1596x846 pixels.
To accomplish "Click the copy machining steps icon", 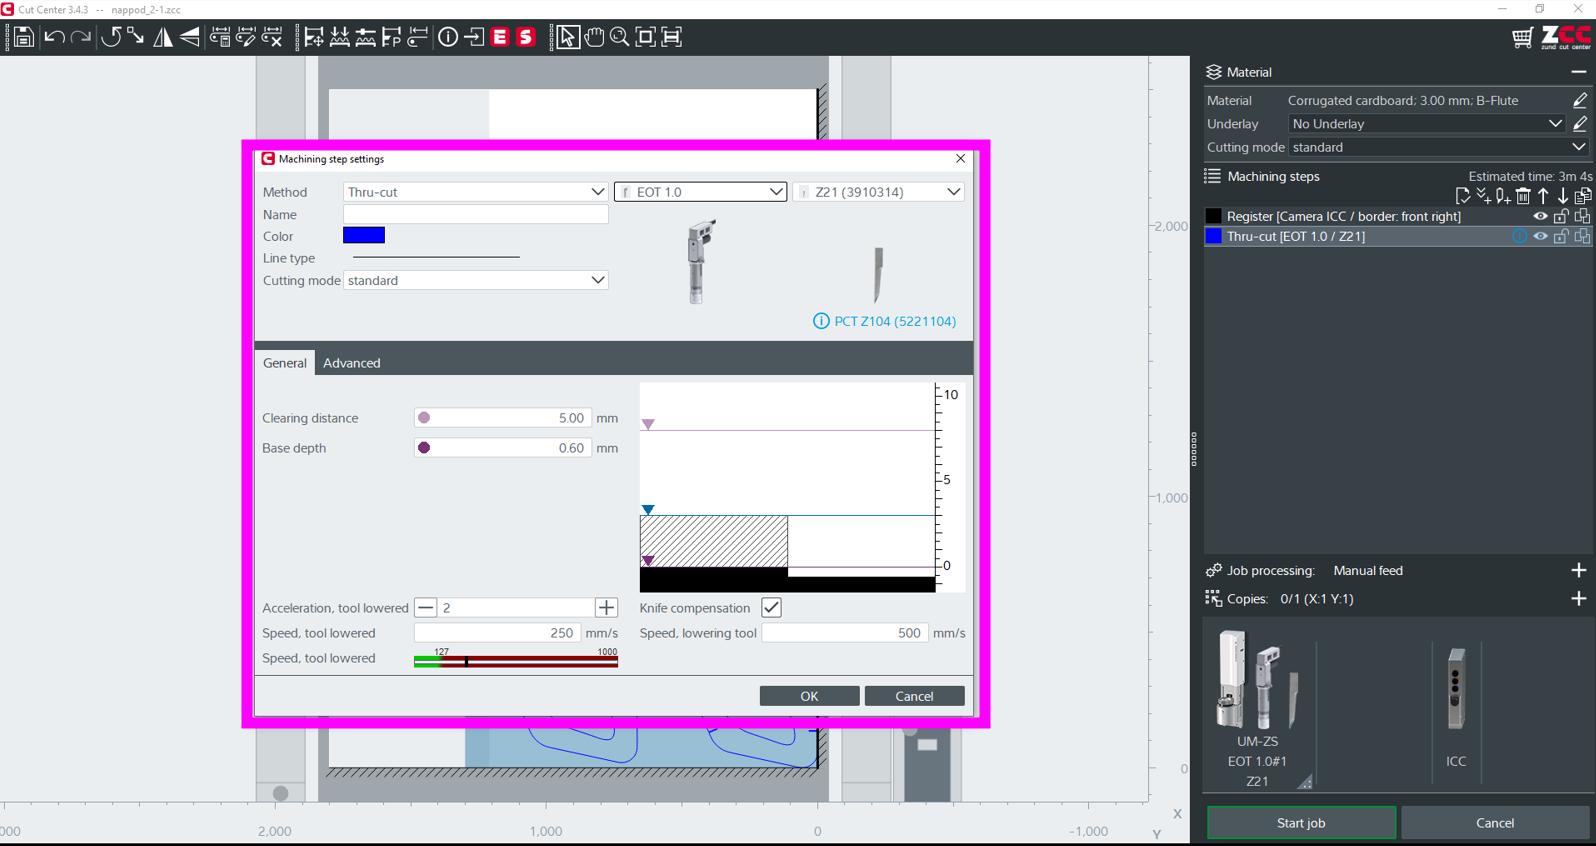I will click(x=1583, y=196).
